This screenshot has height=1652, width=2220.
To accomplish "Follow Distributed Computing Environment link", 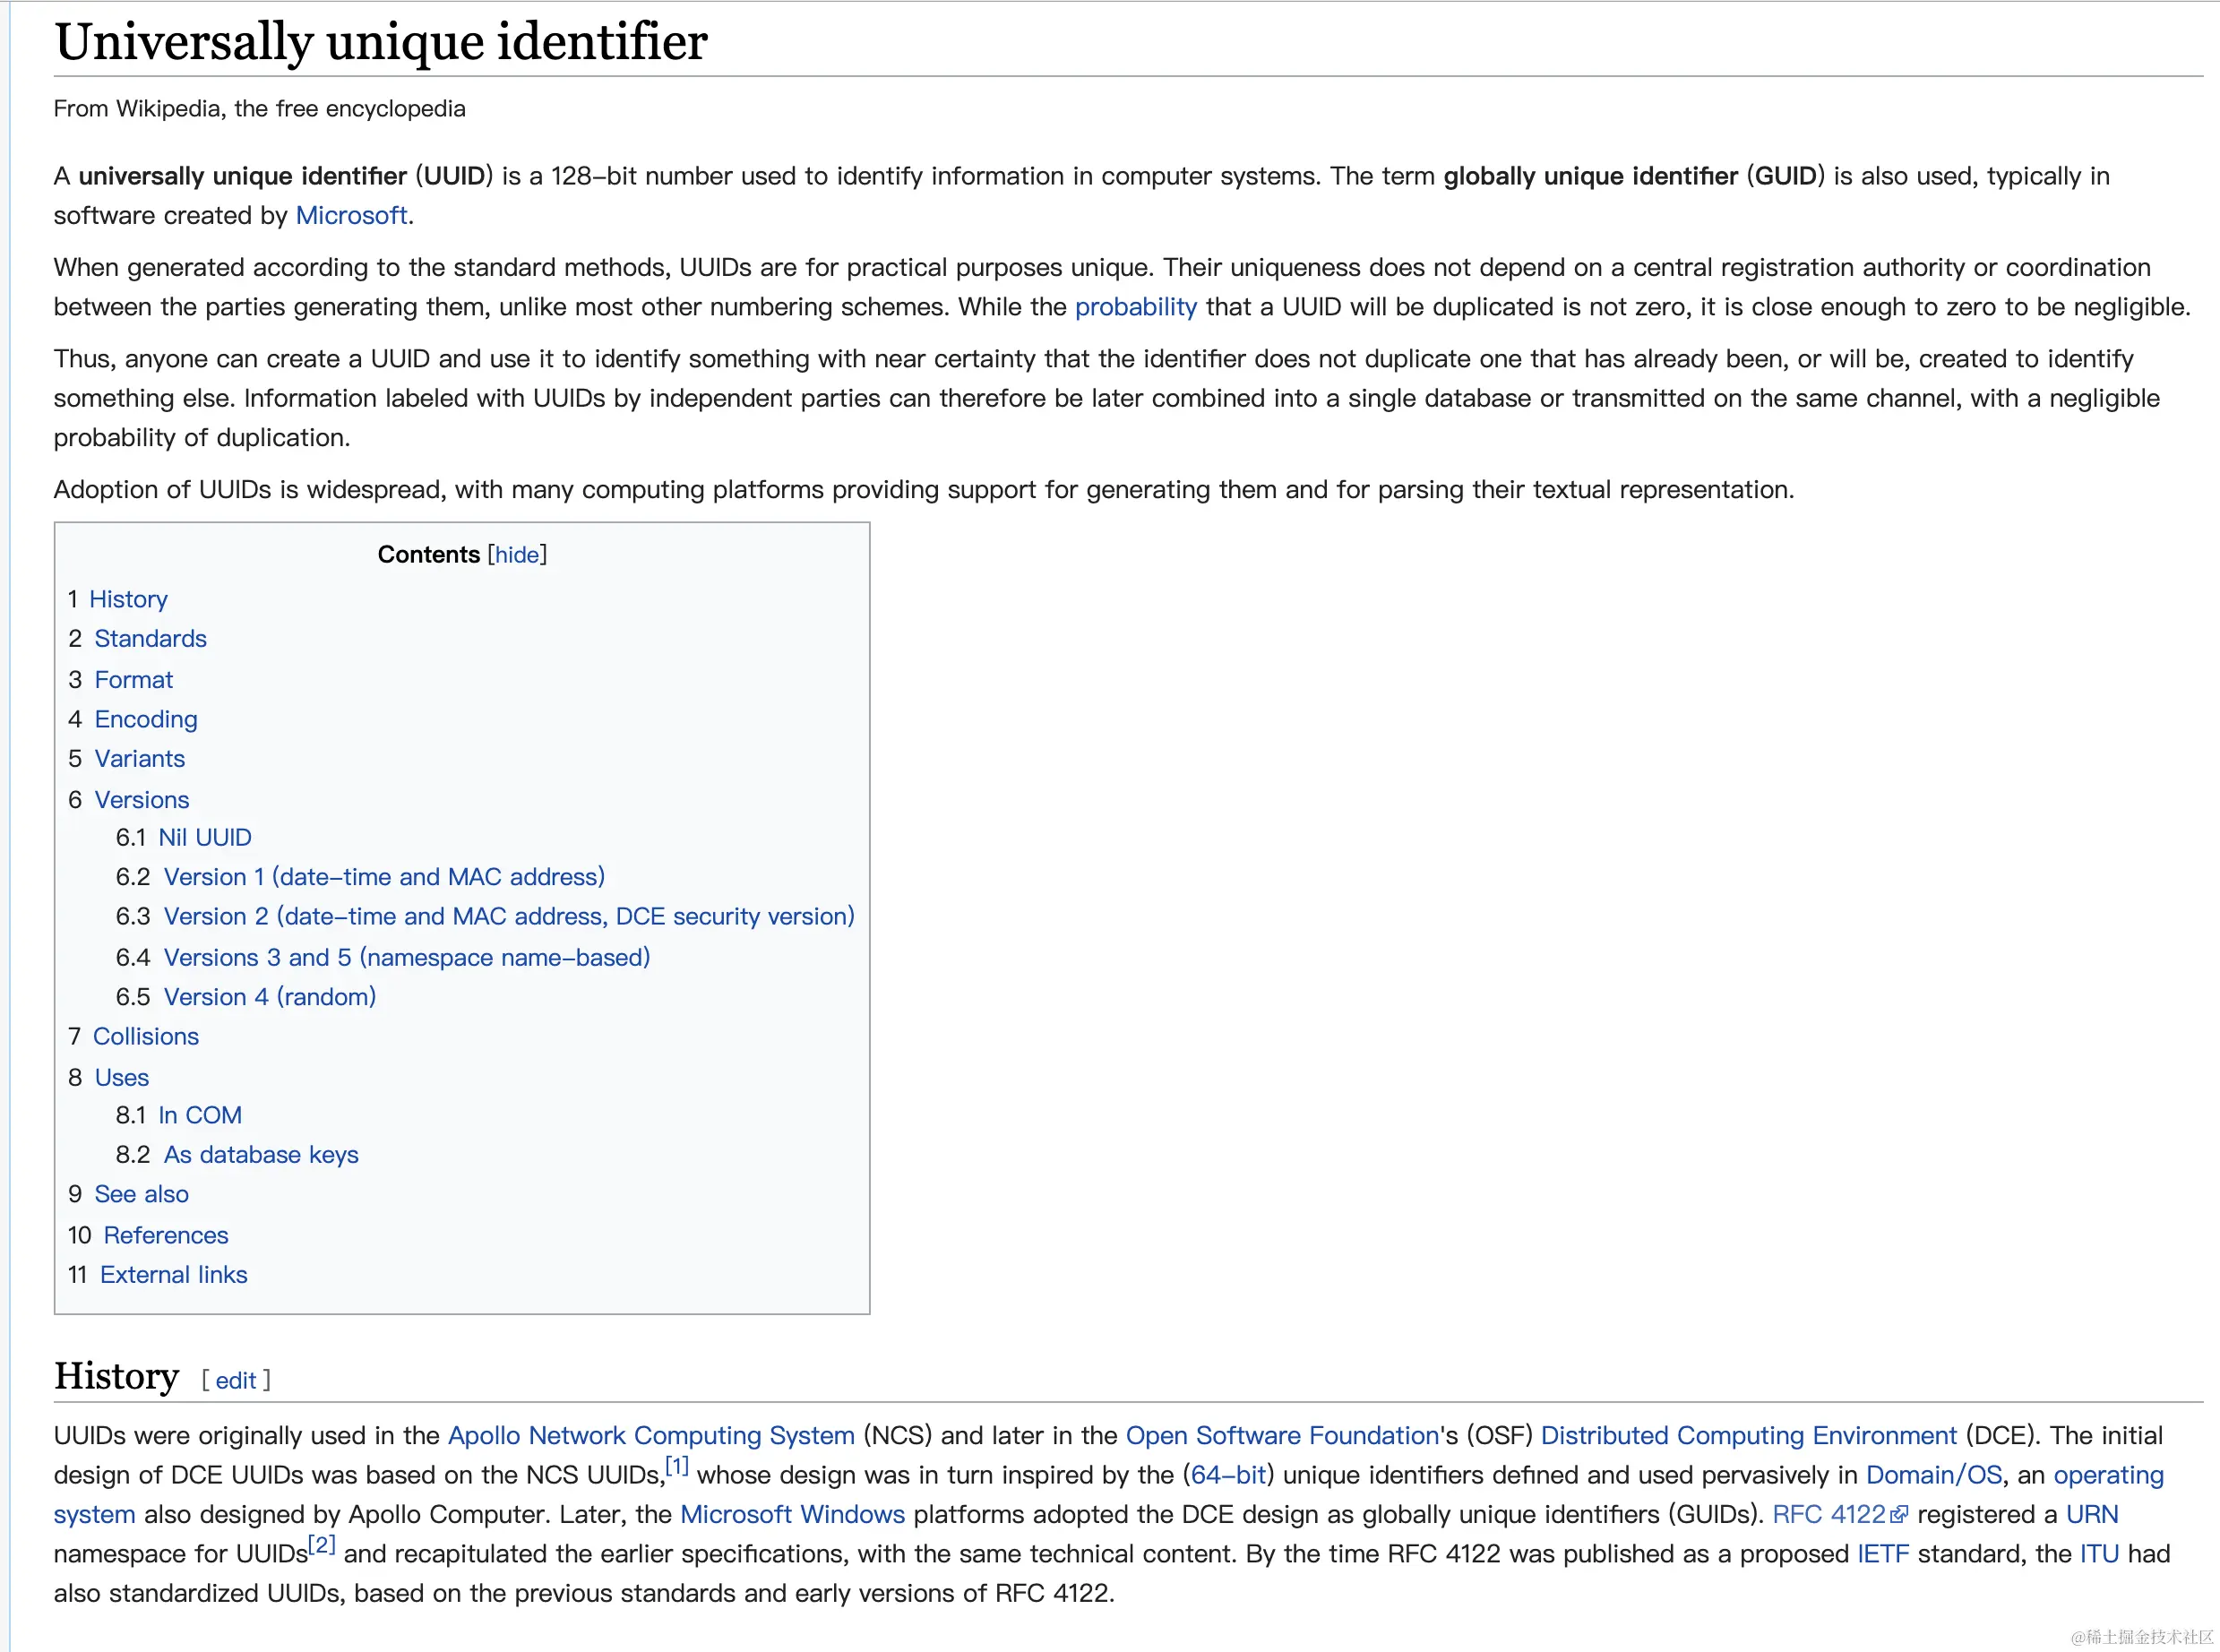I will pos(1748,1436).
